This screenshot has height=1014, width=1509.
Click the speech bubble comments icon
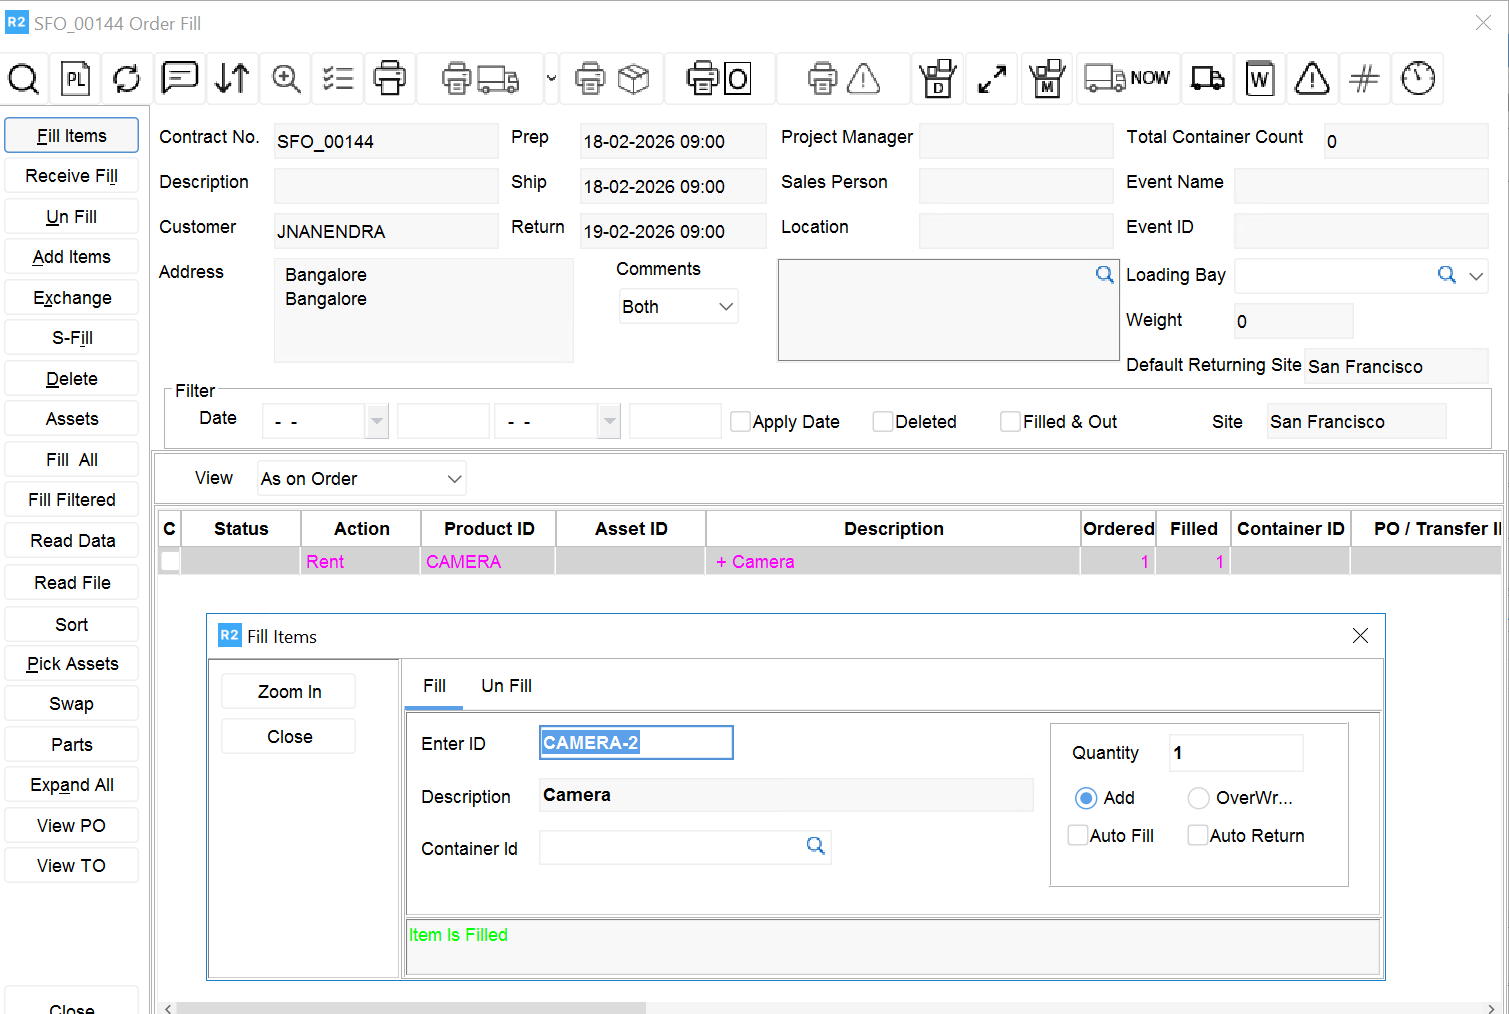180,78
